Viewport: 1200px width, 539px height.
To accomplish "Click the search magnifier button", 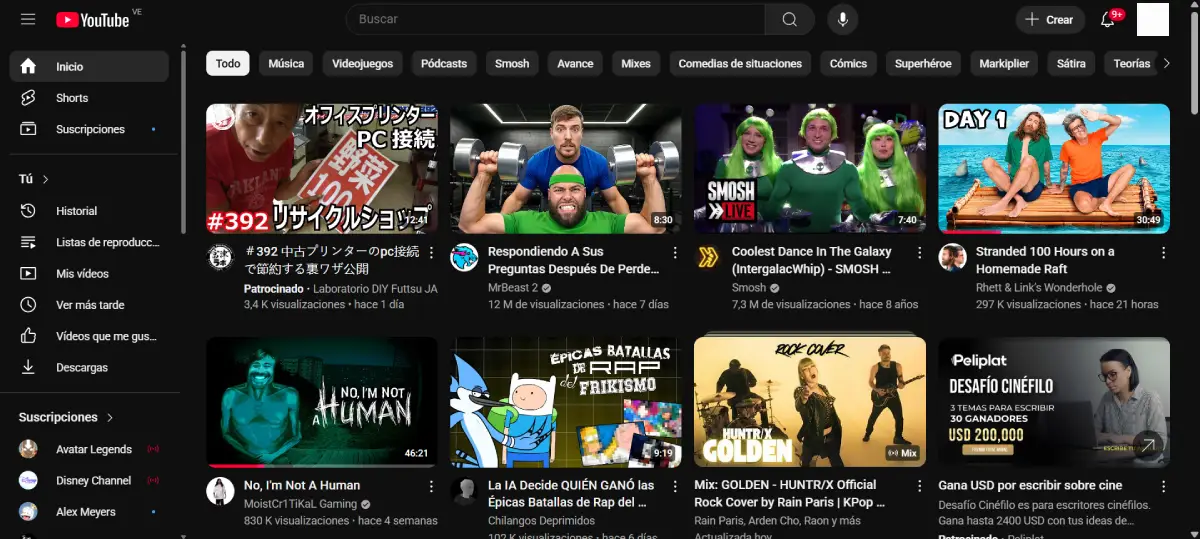I will click(x=790, y=19).
